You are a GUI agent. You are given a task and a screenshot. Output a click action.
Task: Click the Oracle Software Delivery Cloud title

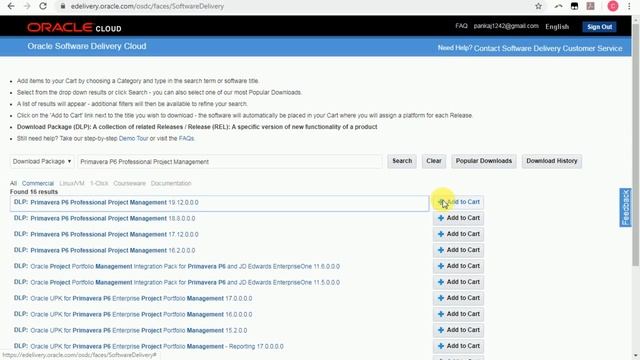coord(87,46)
